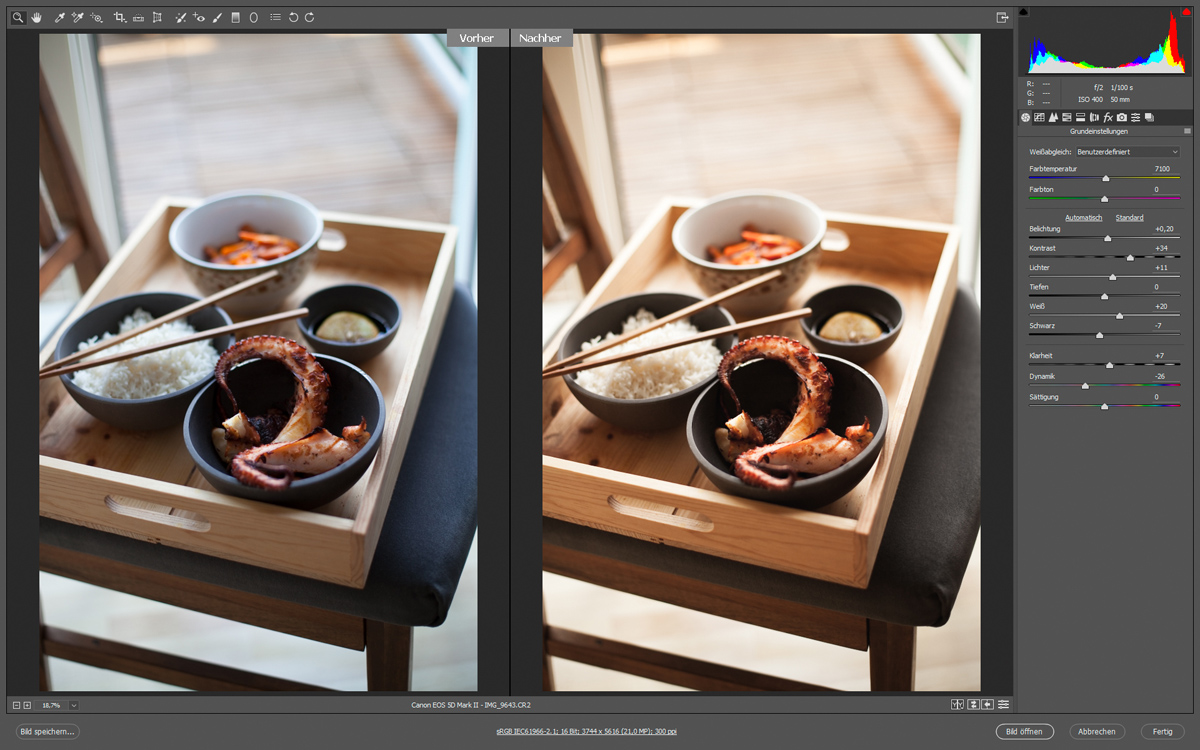This screenshot has width=1200, height=750.
Task: Open the Grundeinstellungen panel menu
Action: click(1187, 131)
